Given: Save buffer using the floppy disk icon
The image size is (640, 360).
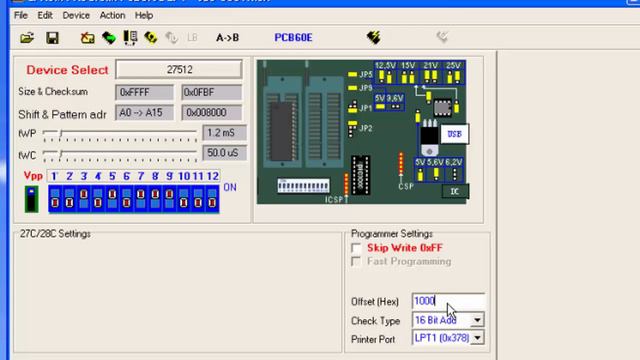Looking at the screenshot, I should pos(52,38).
